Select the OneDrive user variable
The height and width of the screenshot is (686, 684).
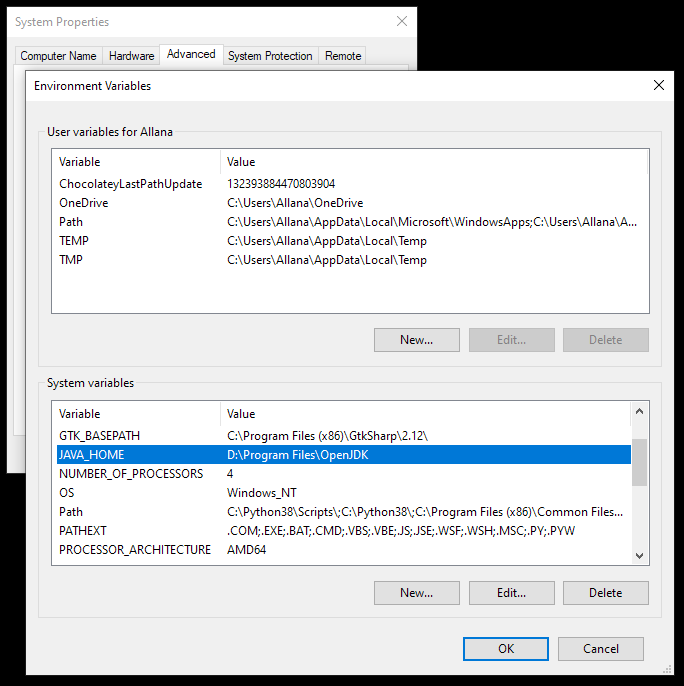84,203
